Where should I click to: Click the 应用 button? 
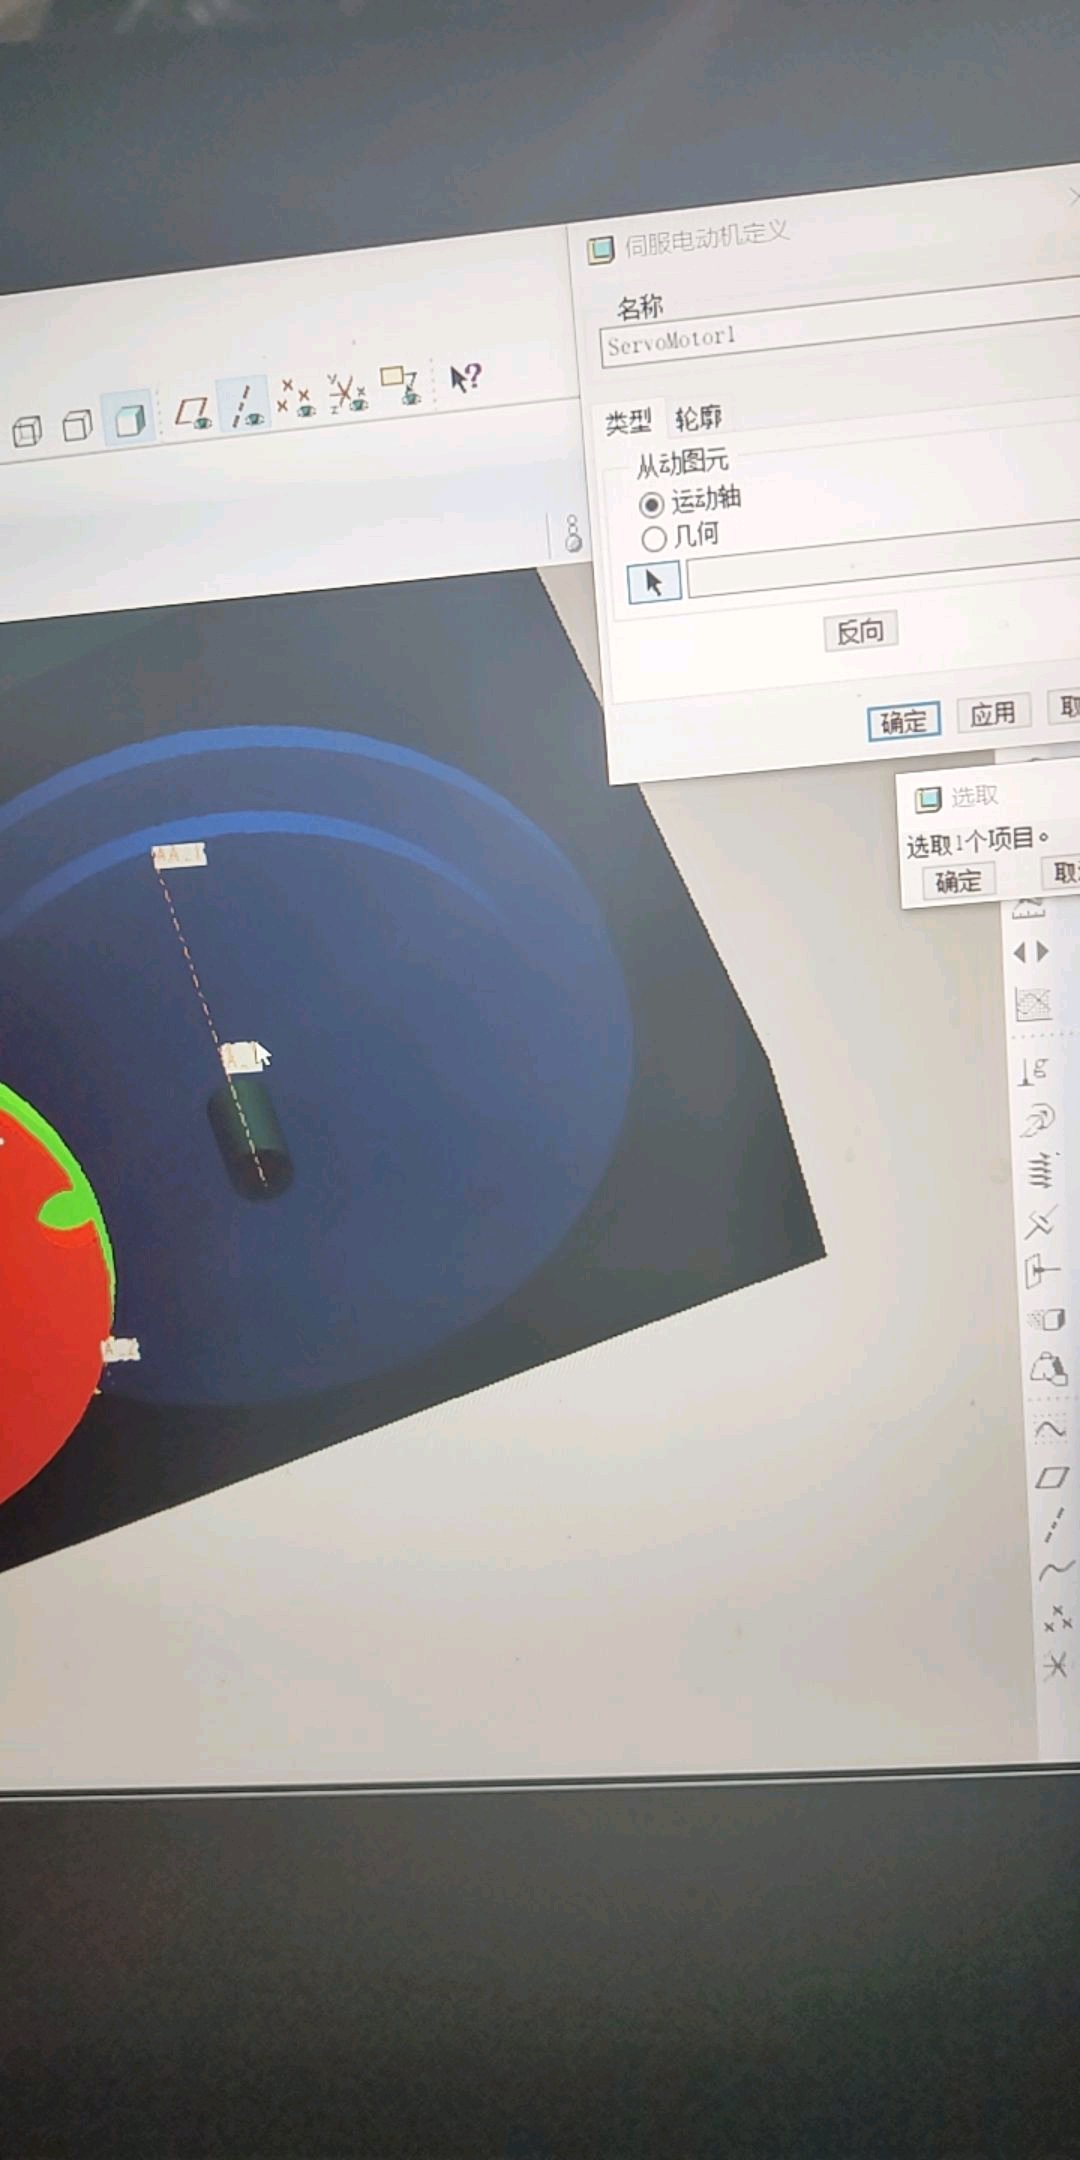click(993, 714)
